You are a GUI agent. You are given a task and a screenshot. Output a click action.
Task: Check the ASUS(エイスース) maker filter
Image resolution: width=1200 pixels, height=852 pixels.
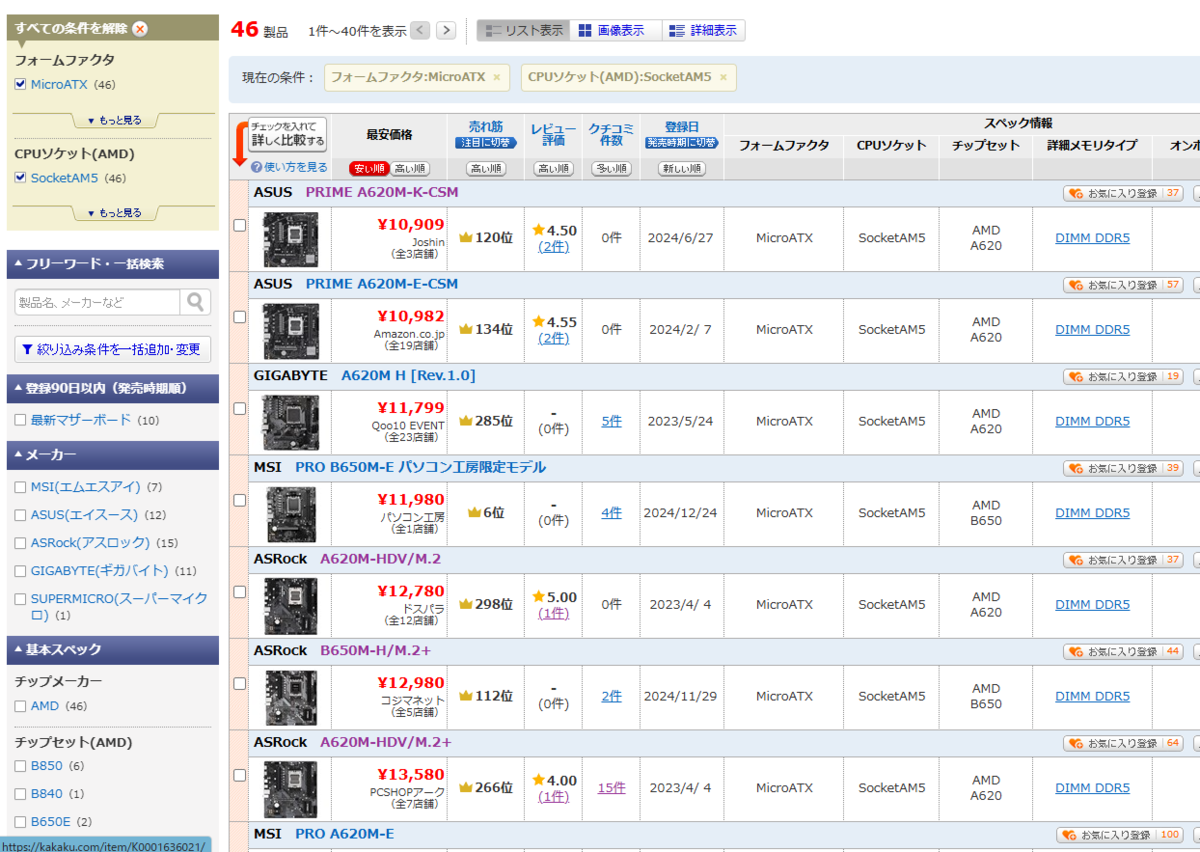click(20, 515)
